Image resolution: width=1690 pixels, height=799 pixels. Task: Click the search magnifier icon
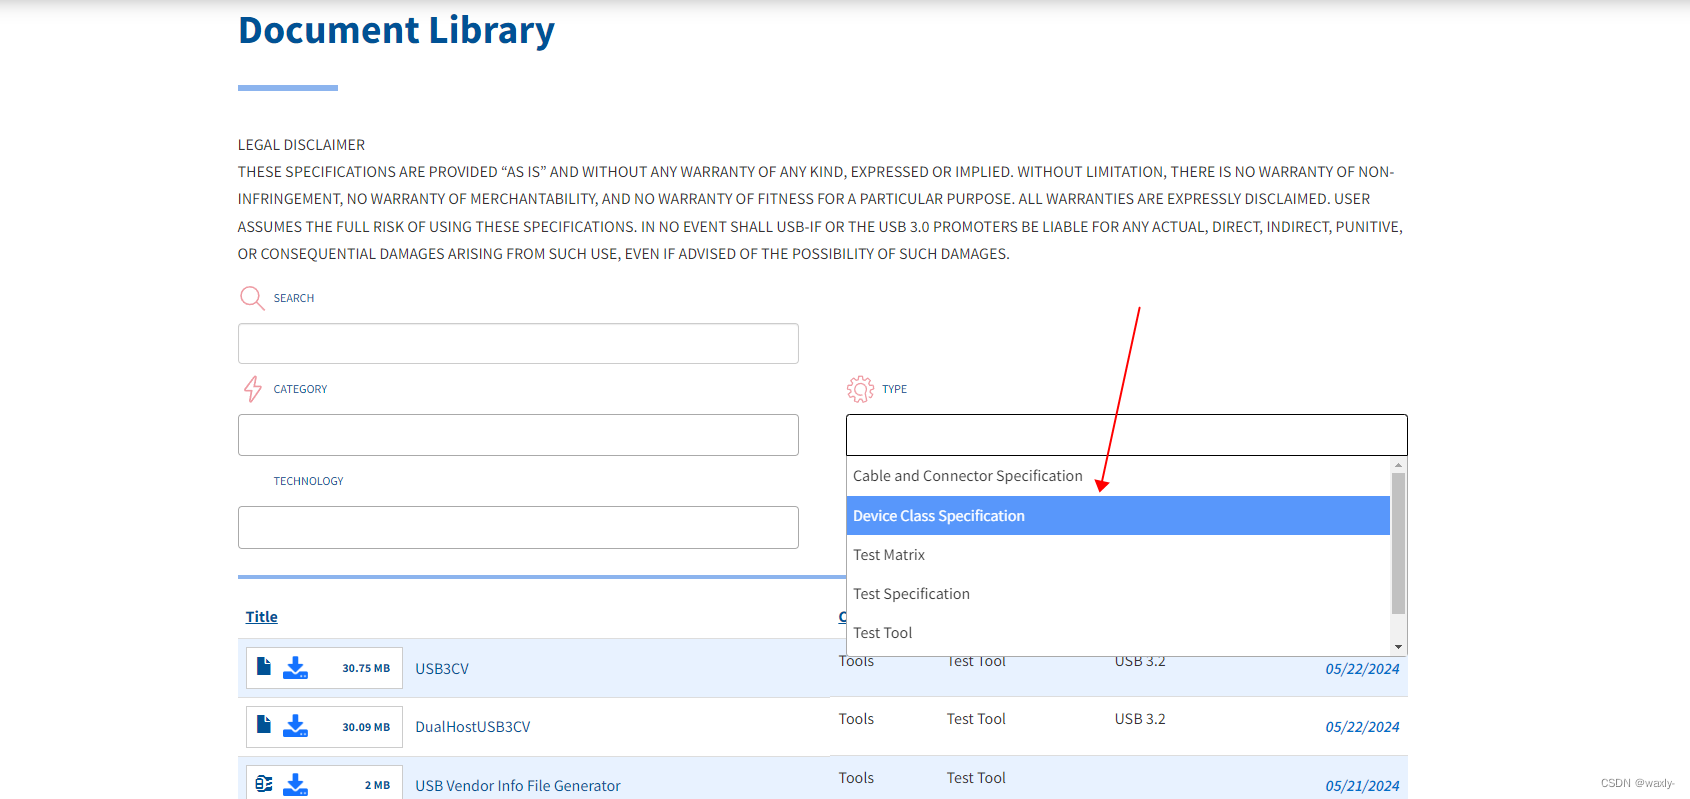coord(252,298)
